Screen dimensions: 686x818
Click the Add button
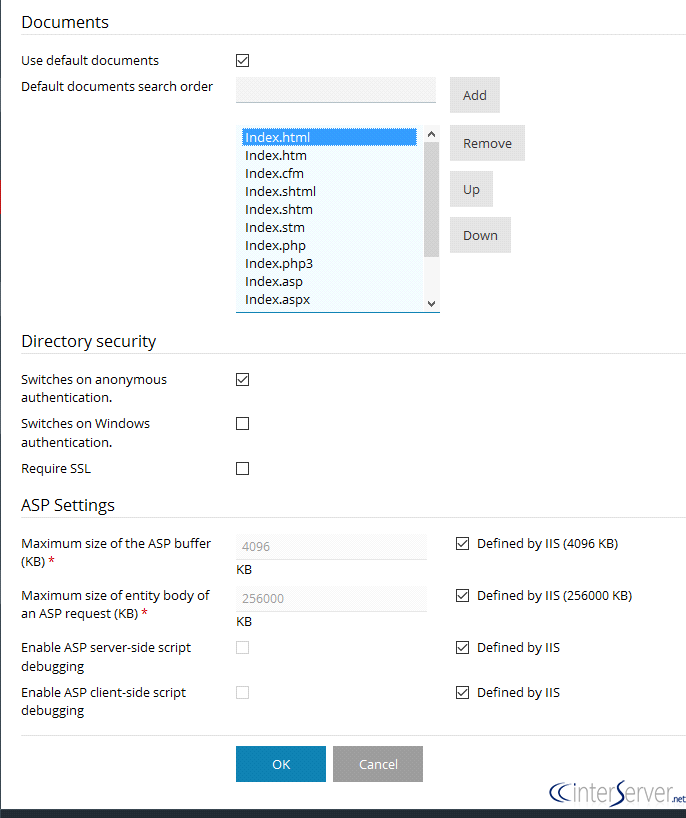pyautogui.click(x=475, y=95)
